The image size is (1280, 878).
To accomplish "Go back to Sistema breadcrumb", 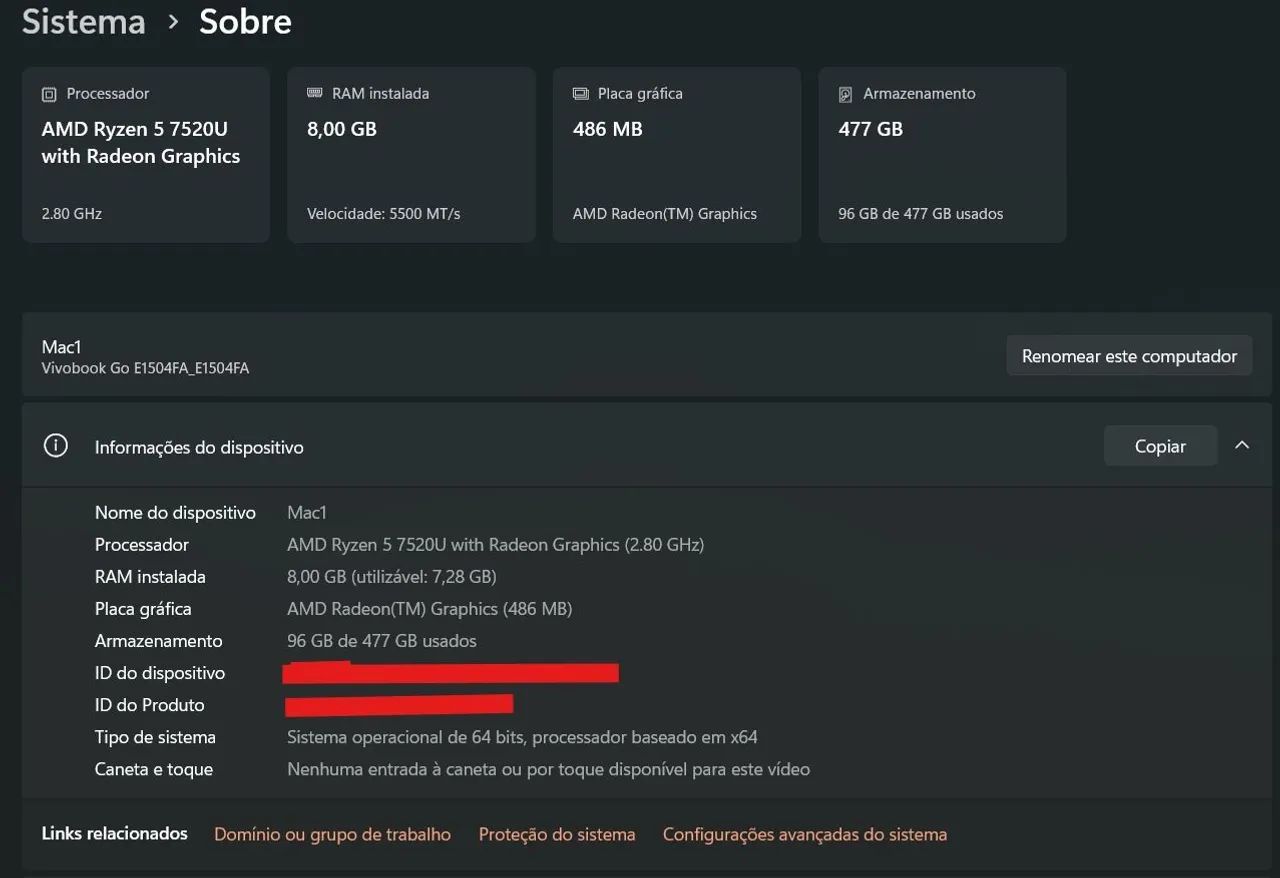I will [x=84, y=21].
